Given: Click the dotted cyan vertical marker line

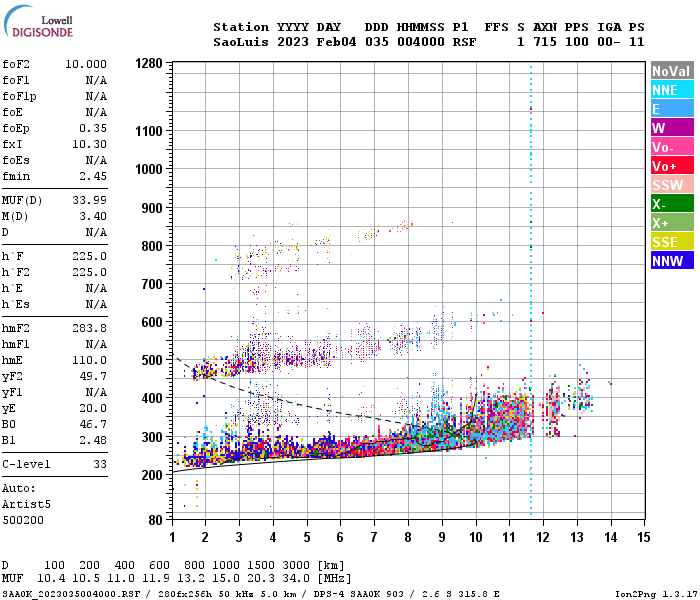Looking at the screenshot, I should (531, 290).
